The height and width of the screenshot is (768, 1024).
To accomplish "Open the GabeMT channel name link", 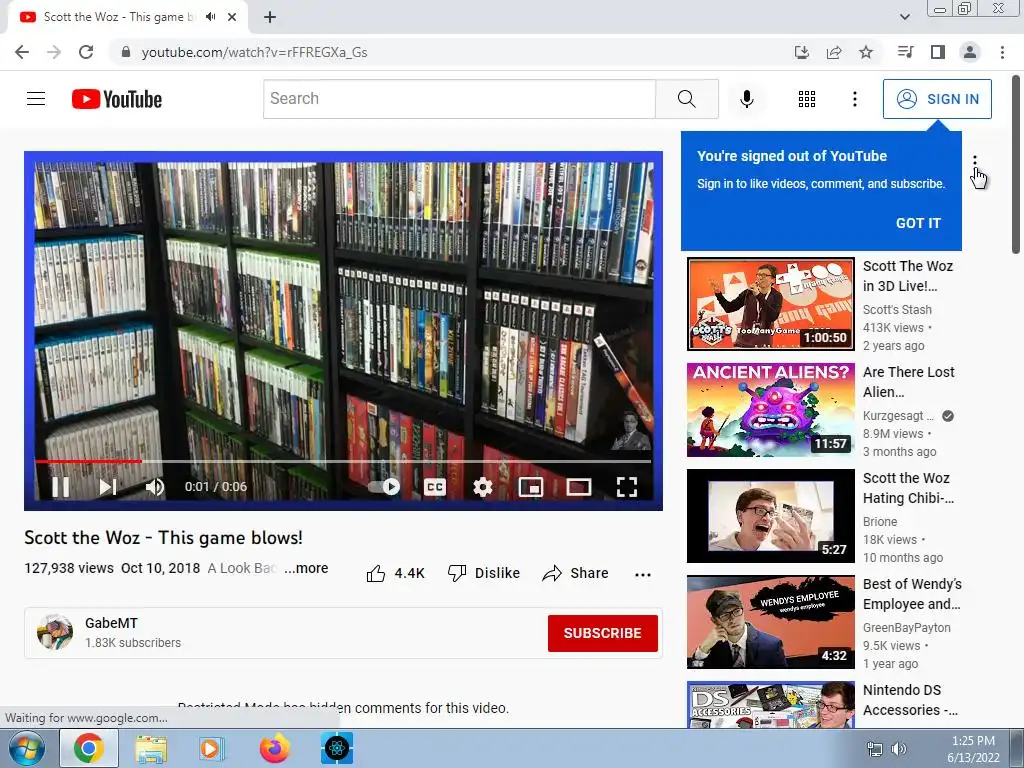I will point(111,623).
